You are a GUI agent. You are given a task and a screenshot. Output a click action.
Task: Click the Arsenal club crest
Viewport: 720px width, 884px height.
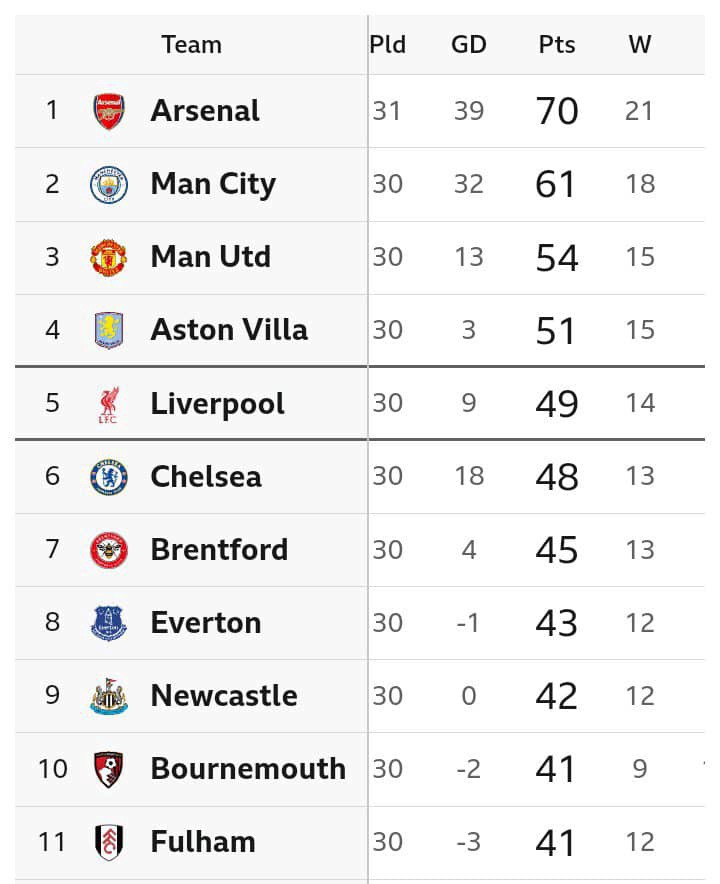point(109,111)
